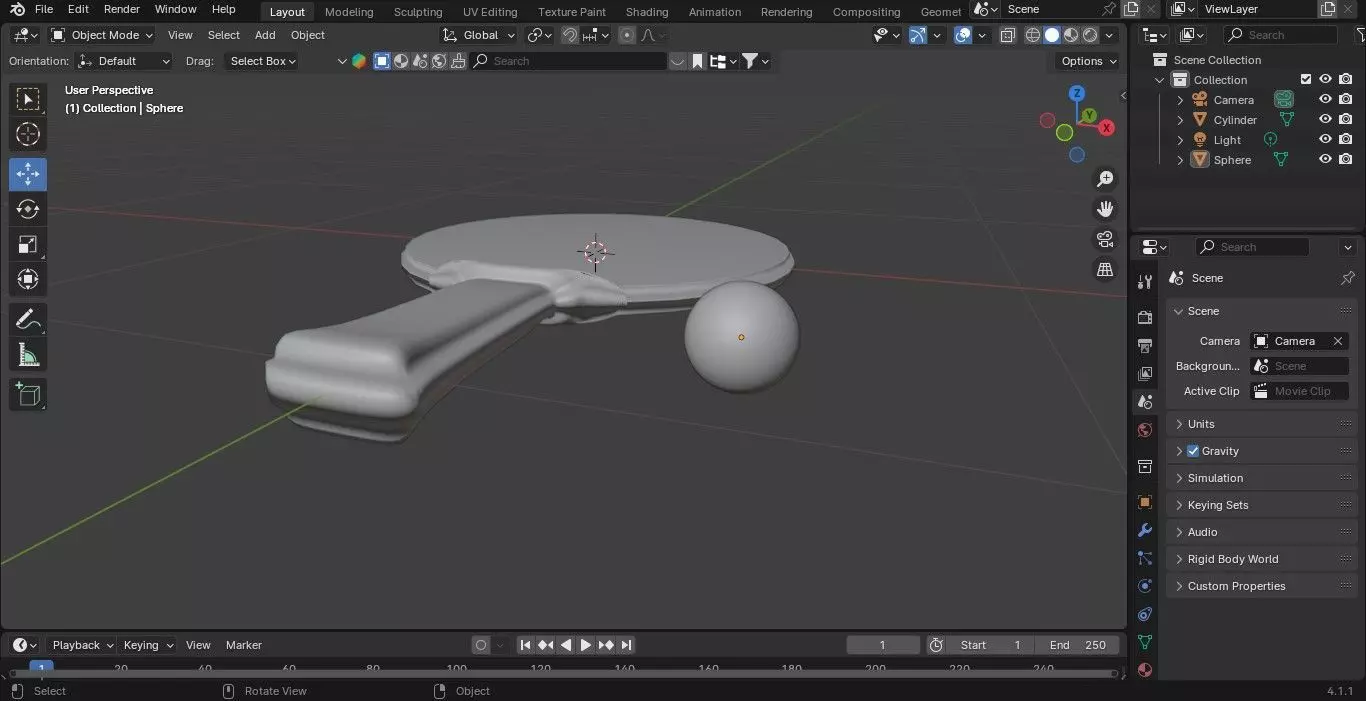Switch to the Modeling workspace tab
This screenshot has width=1366, height=701.
point(349,12)
